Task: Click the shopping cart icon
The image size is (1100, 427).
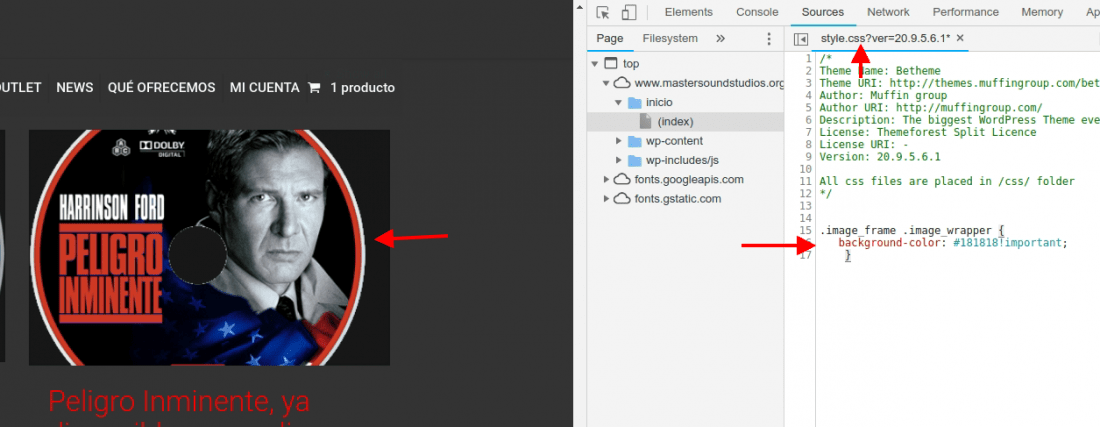Action: tap(314, 88)
